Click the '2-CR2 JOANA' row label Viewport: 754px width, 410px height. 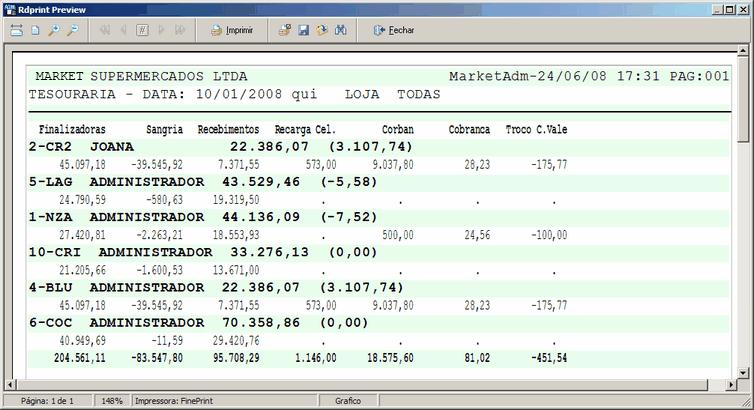[81, 147]
